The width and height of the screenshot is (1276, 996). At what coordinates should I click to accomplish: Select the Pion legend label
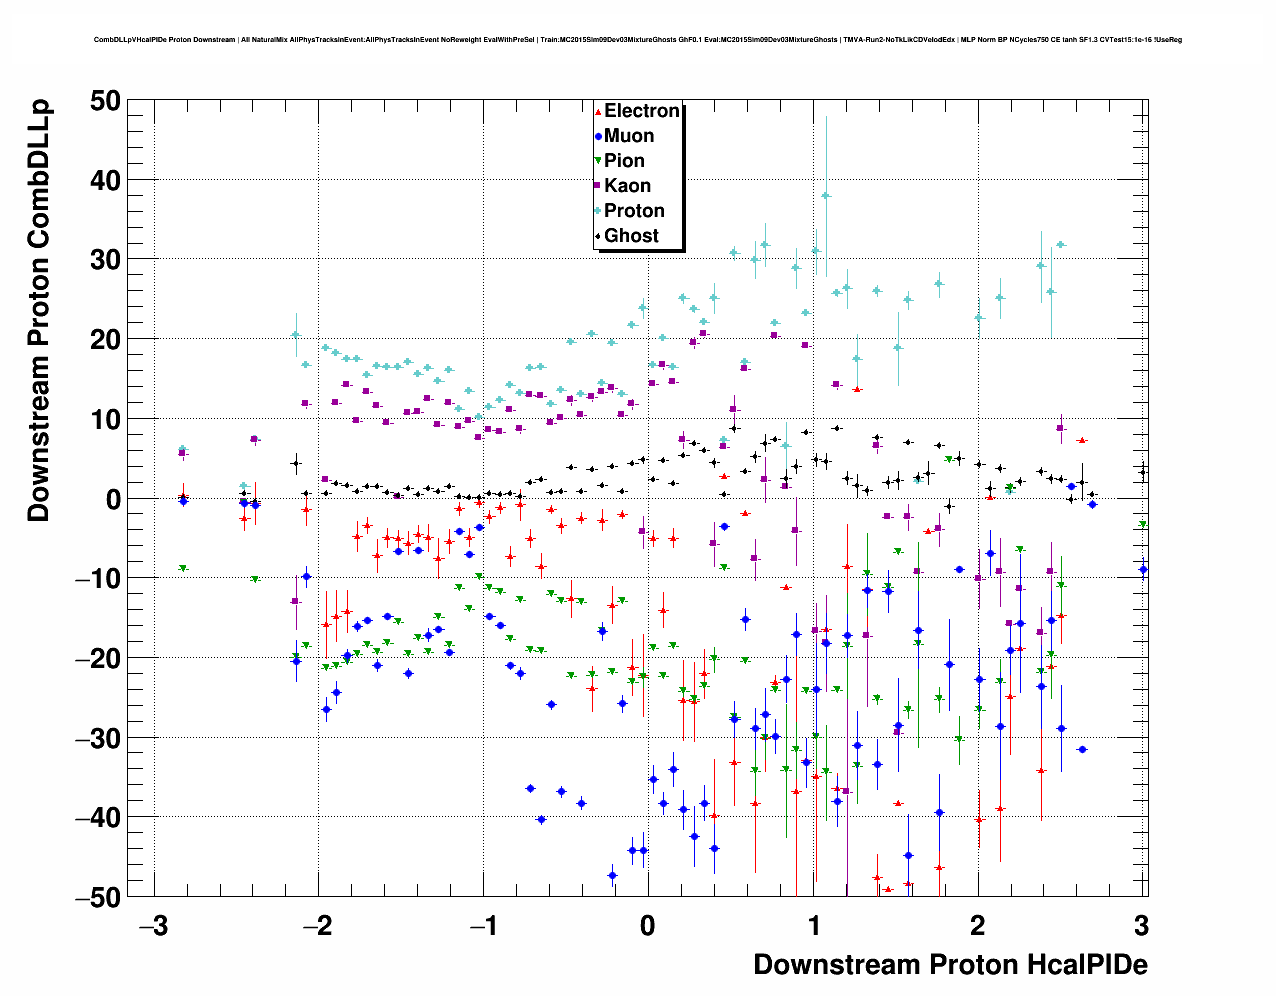point(624,161)
